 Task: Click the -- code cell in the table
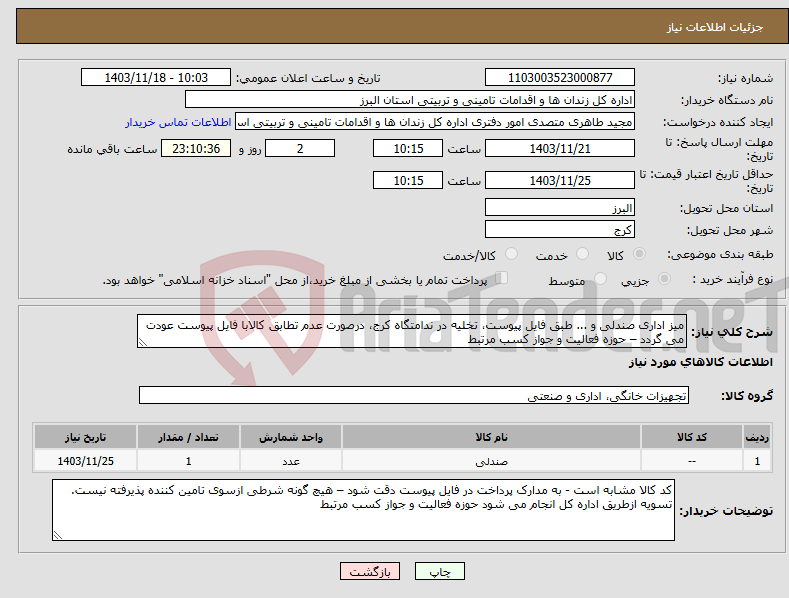pos(692,461)
